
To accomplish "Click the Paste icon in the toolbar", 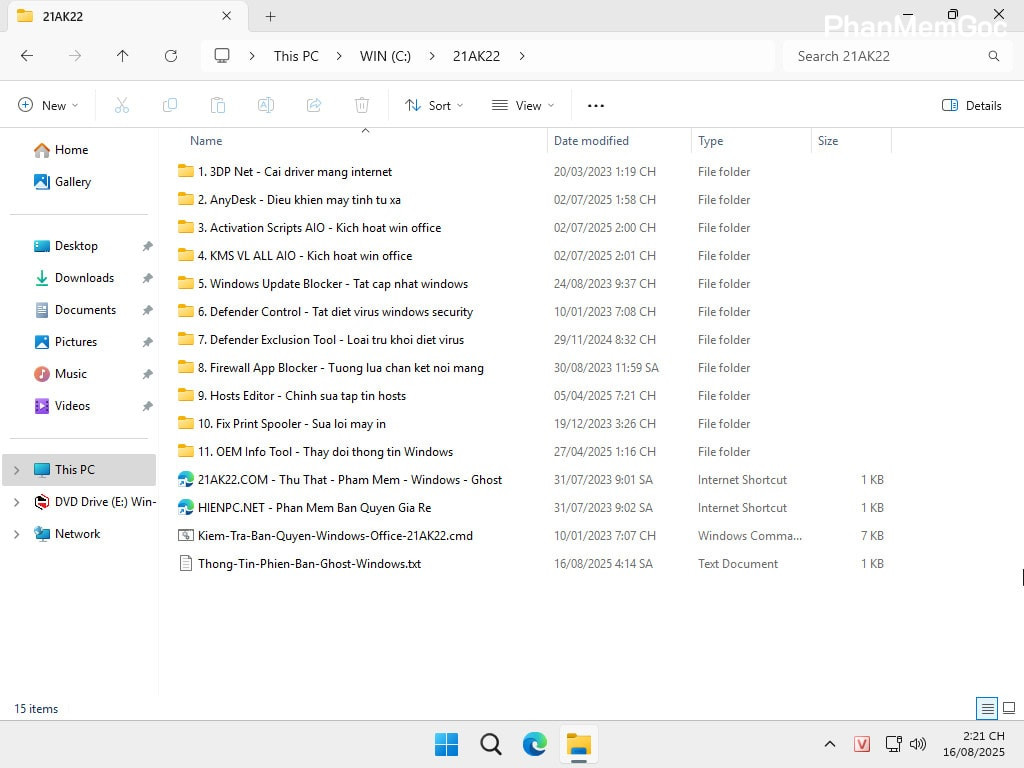I will [218, 105].
